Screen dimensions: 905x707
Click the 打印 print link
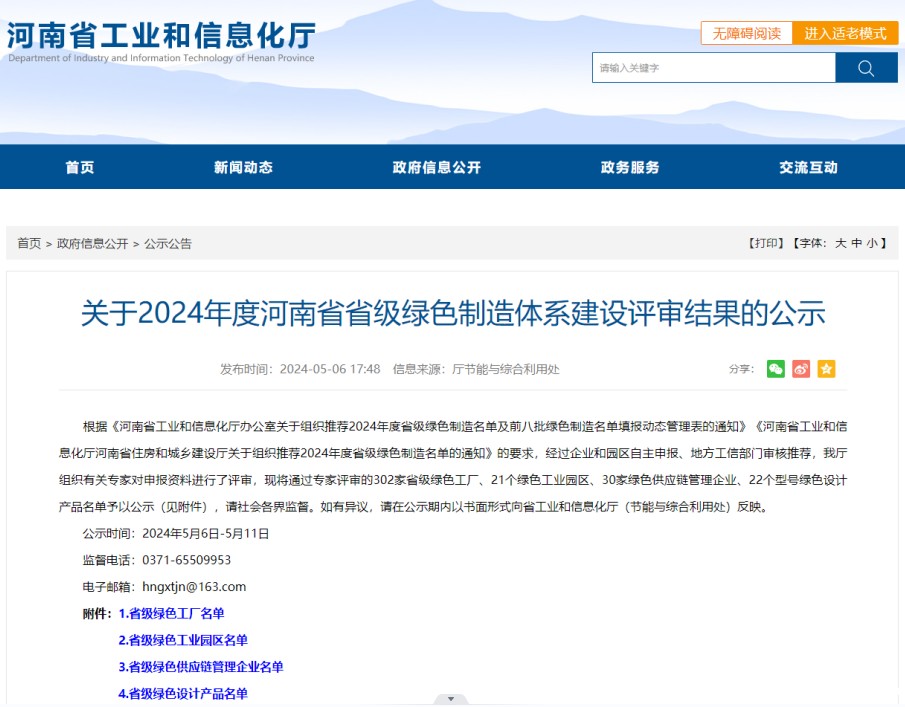766,243
